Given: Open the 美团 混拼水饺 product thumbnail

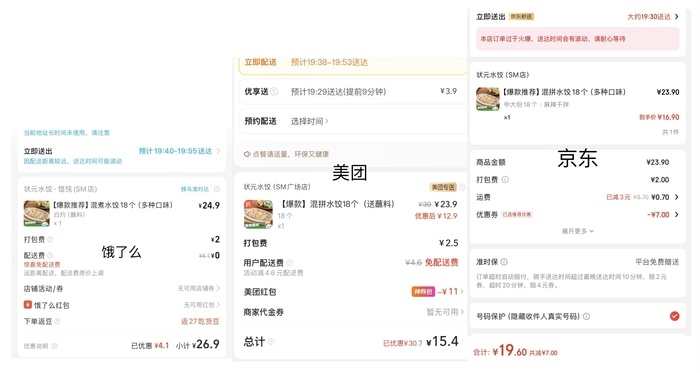Looking at the screenshot, I should pyautogui.click(x=258, y=214).
